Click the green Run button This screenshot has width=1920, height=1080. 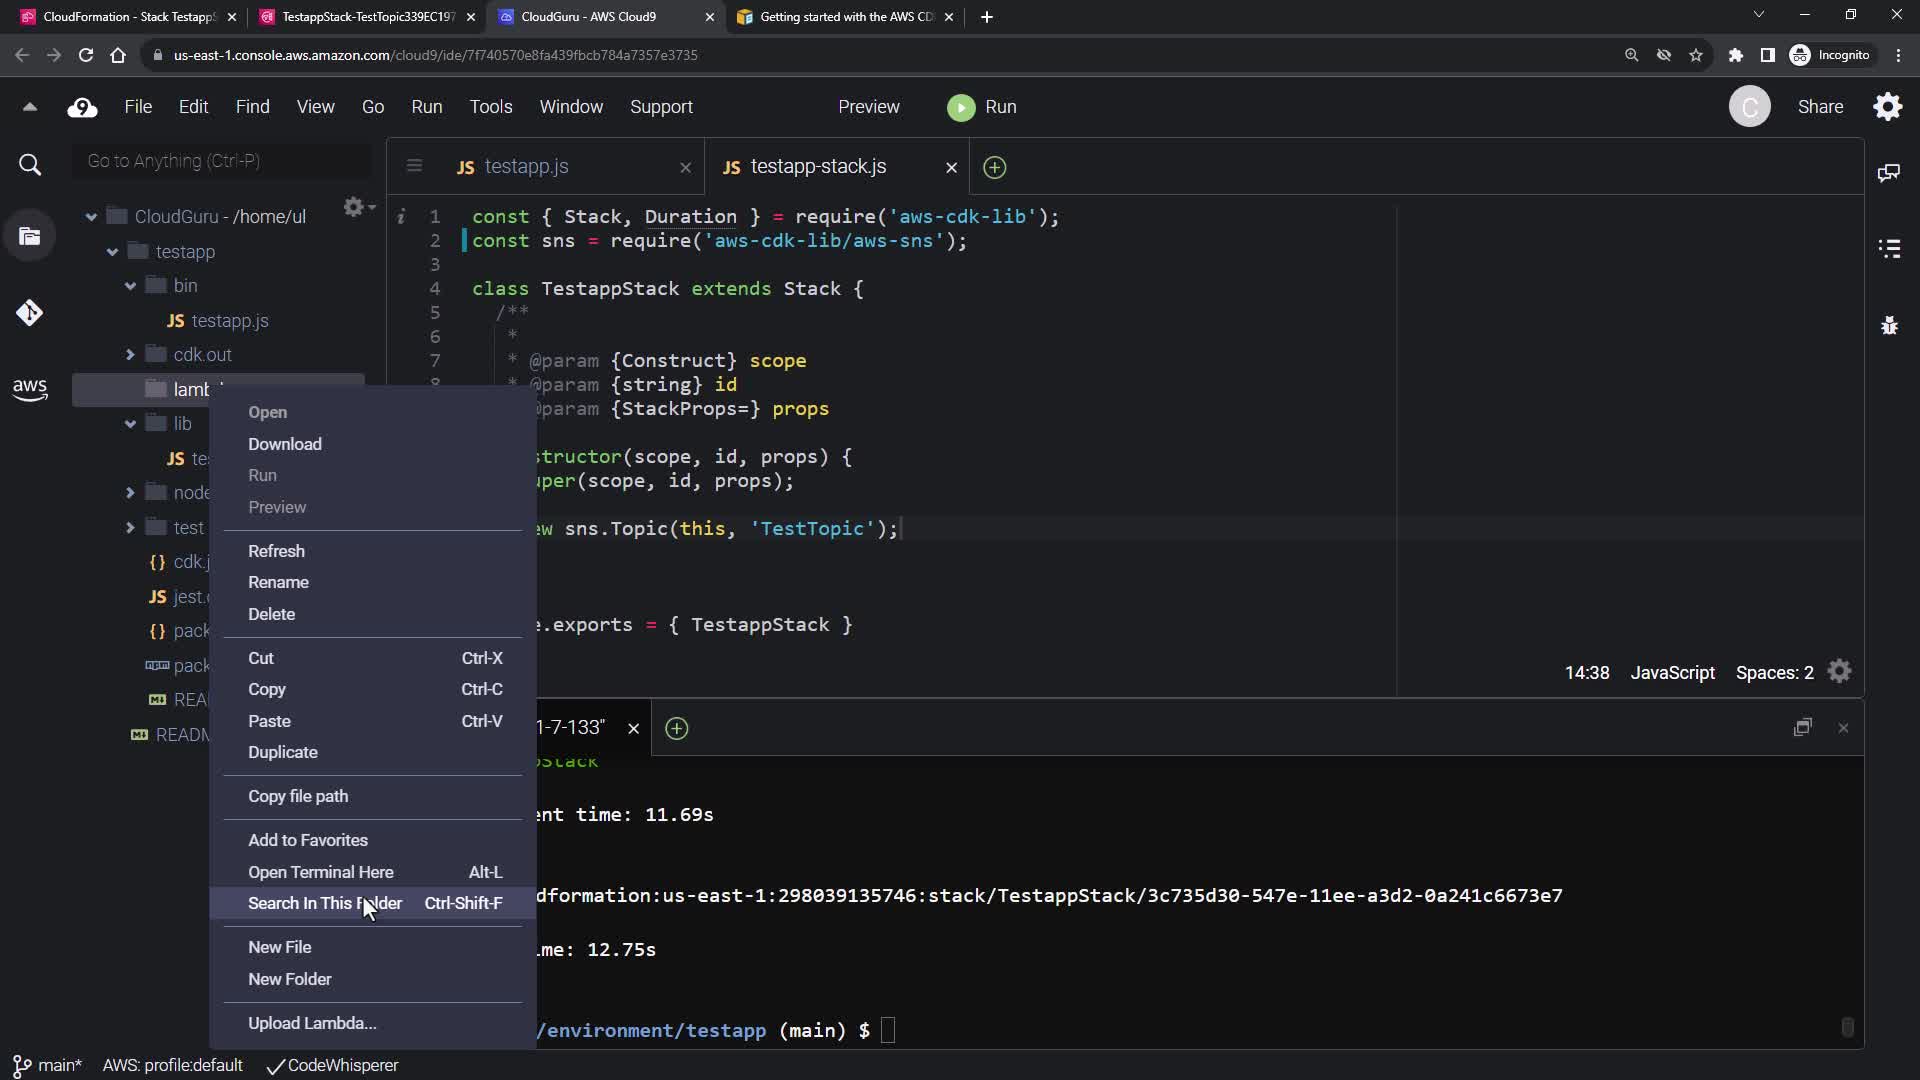(x=982, y=107)
